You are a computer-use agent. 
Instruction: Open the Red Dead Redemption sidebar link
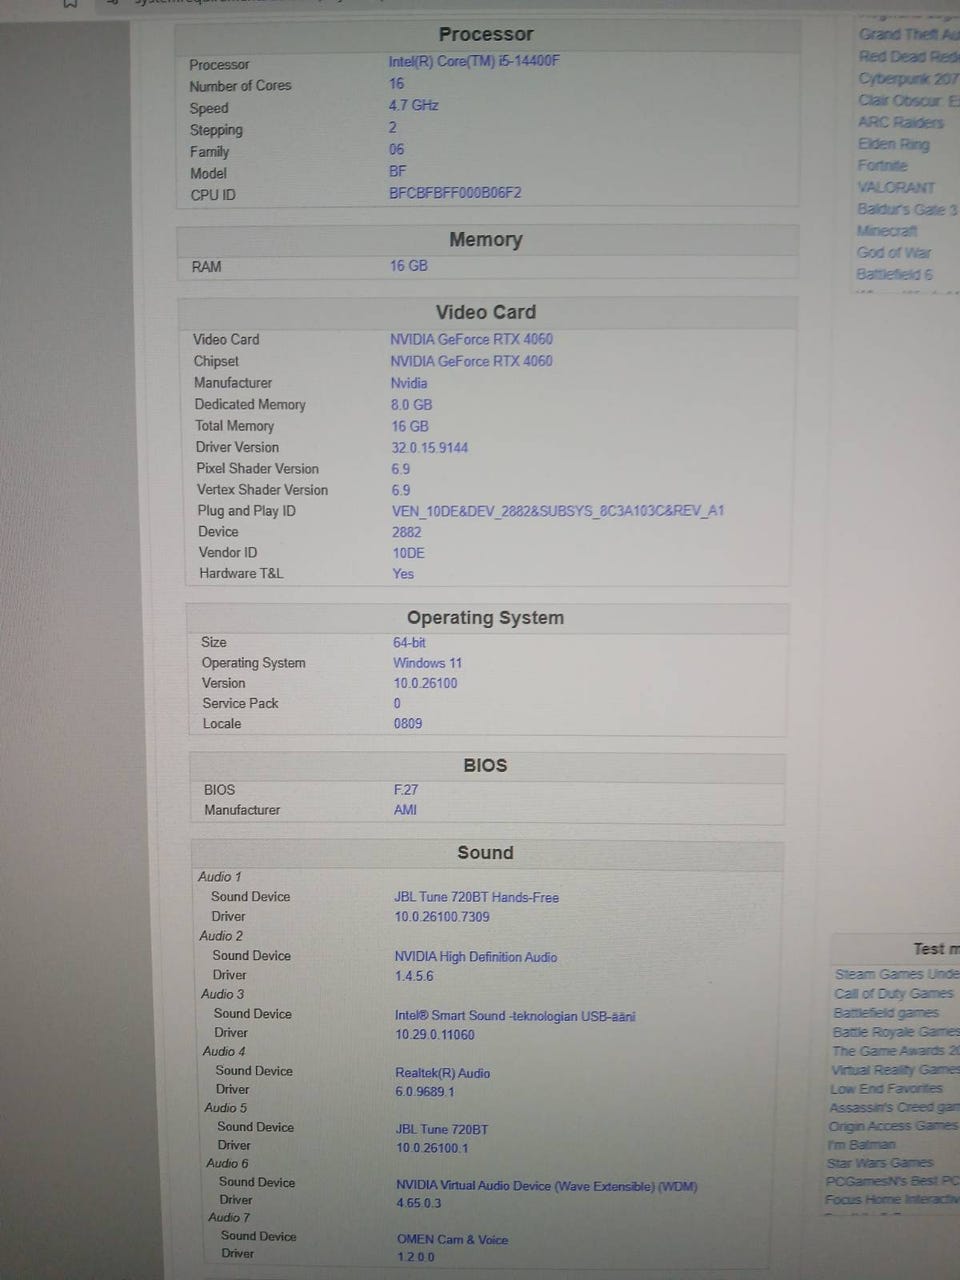908,56
